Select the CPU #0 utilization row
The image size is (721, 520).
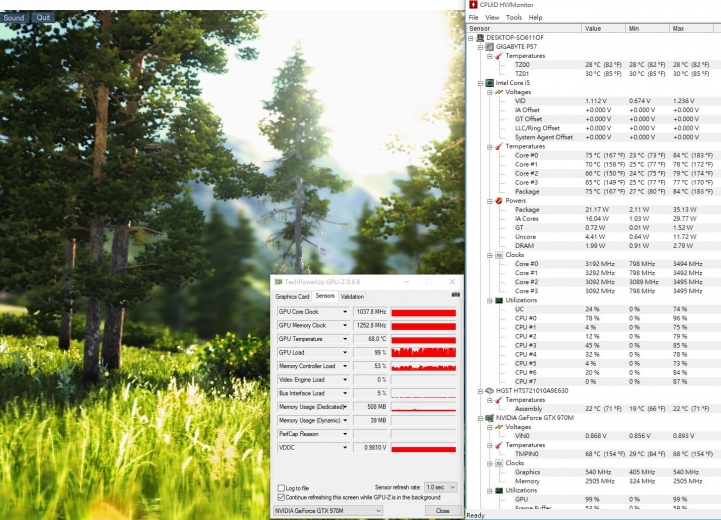point(613,318)
